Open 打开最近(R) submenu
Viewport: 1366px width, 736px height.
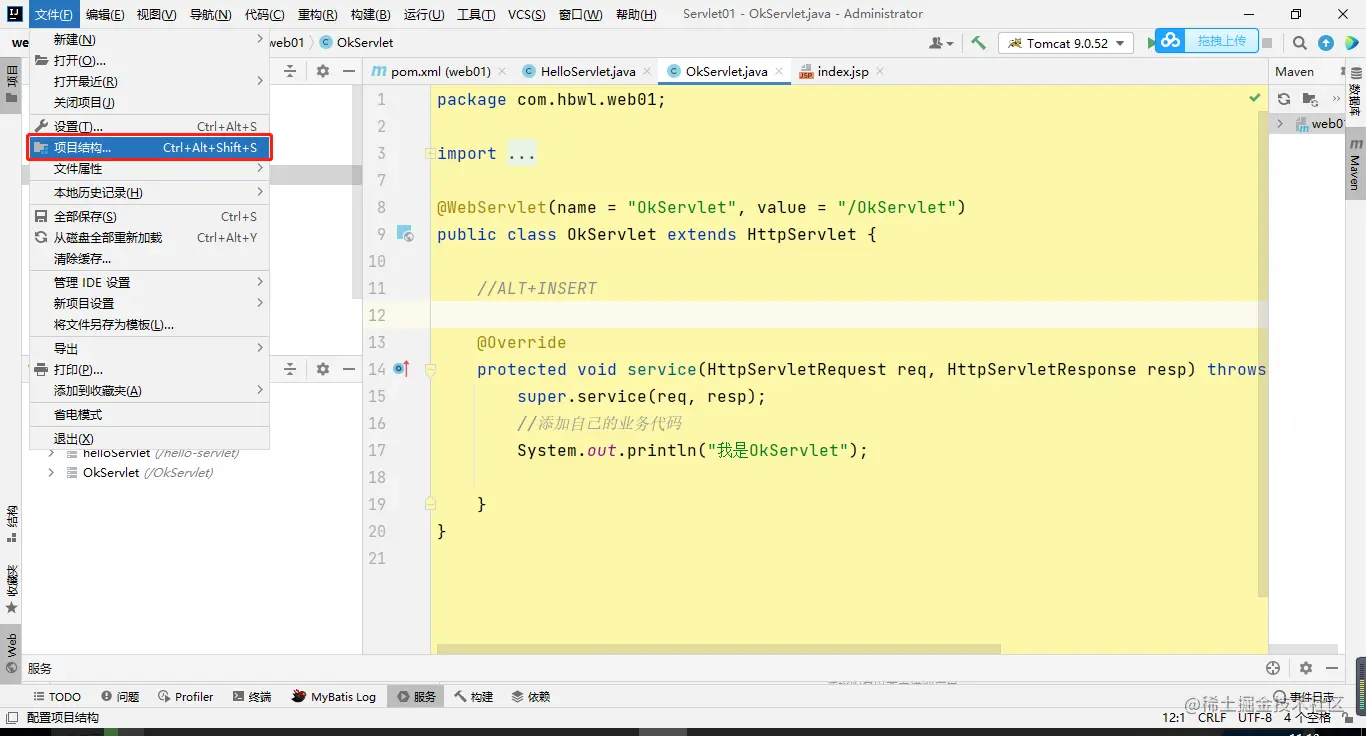point(148,81)
